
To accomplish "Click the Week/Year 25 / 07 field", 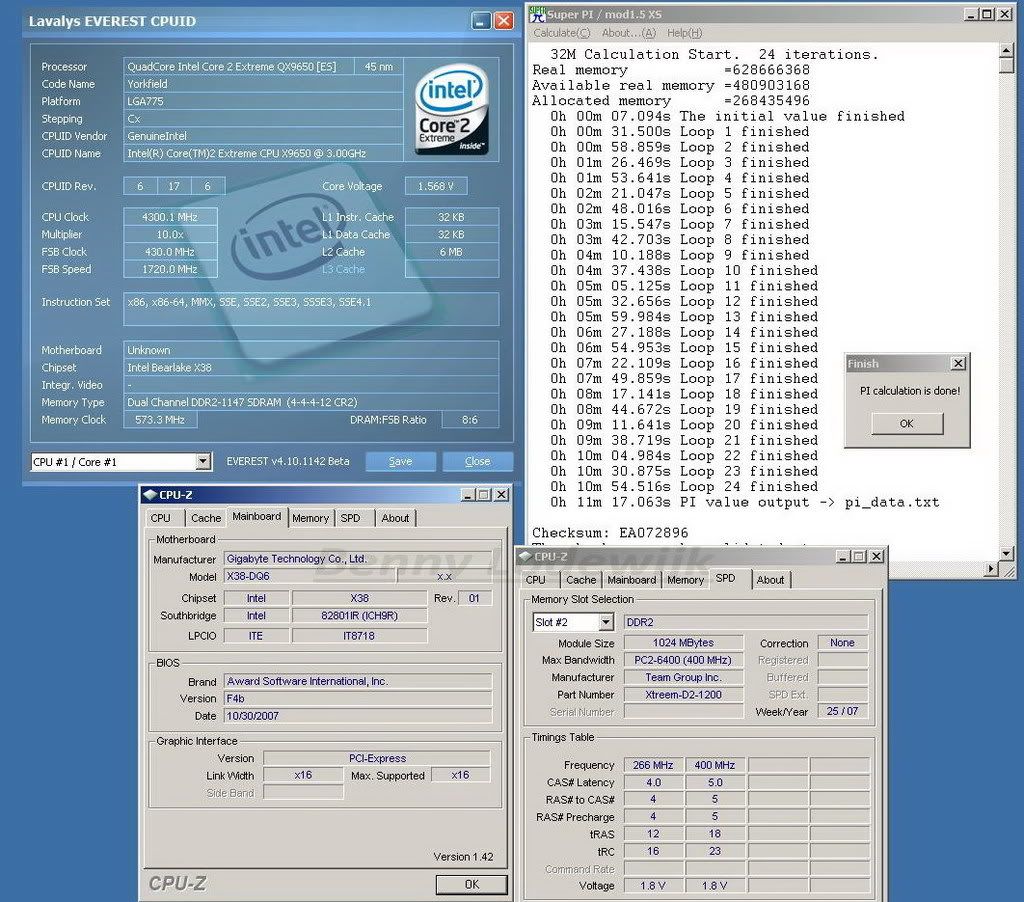I will click(842, 711).
